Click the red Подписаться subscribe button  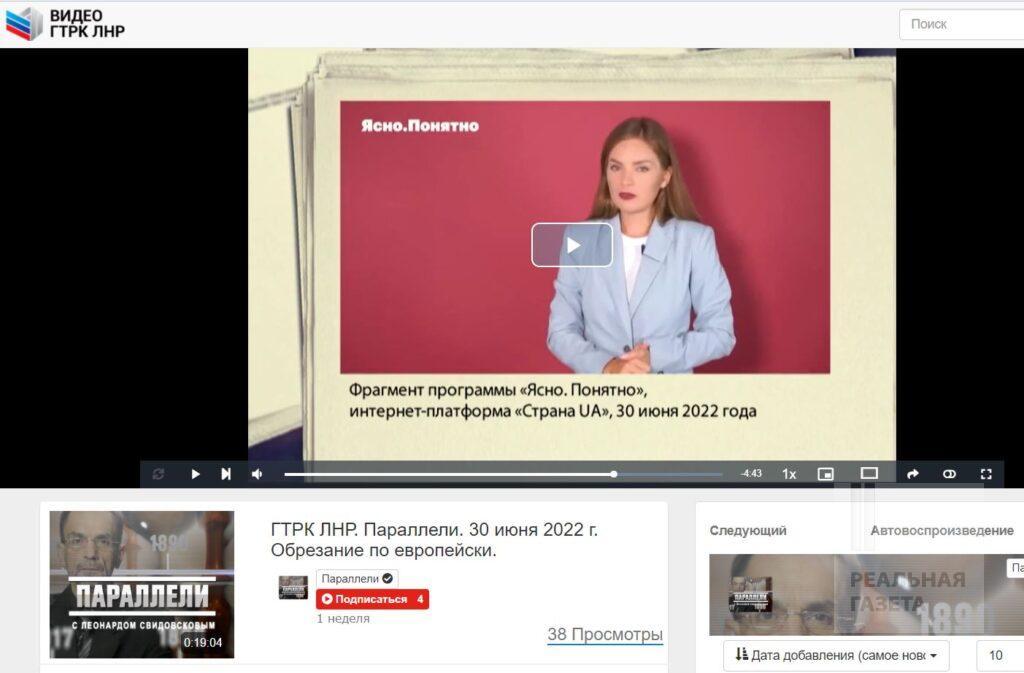pos(372,599)
